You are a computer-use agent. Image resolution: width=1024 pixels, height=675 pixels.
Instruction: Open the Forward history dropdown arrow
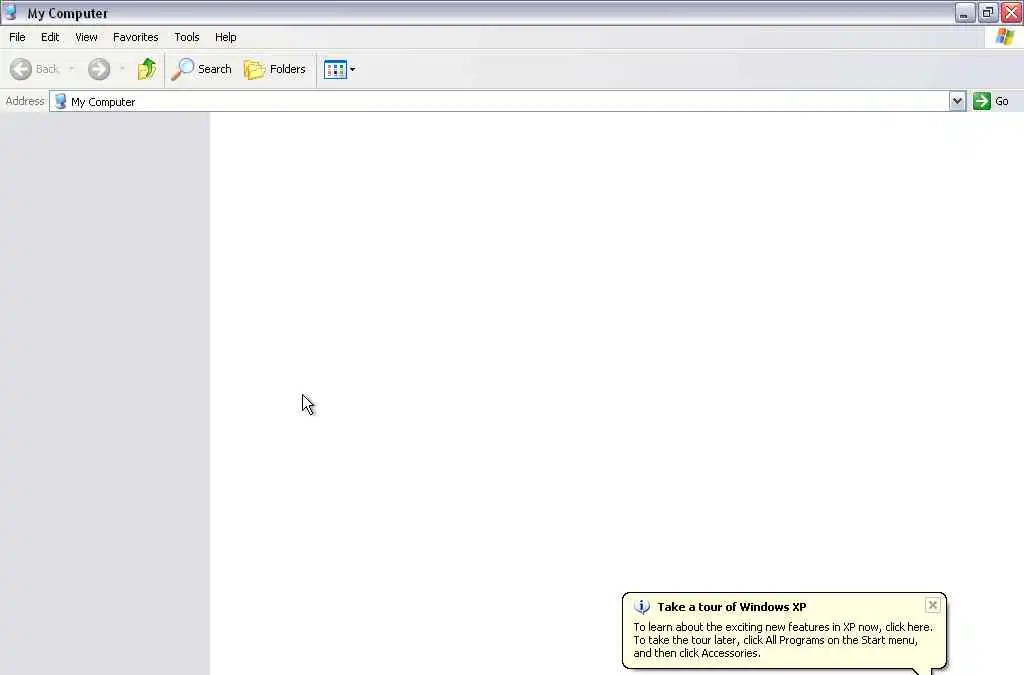tap(122, 69)
